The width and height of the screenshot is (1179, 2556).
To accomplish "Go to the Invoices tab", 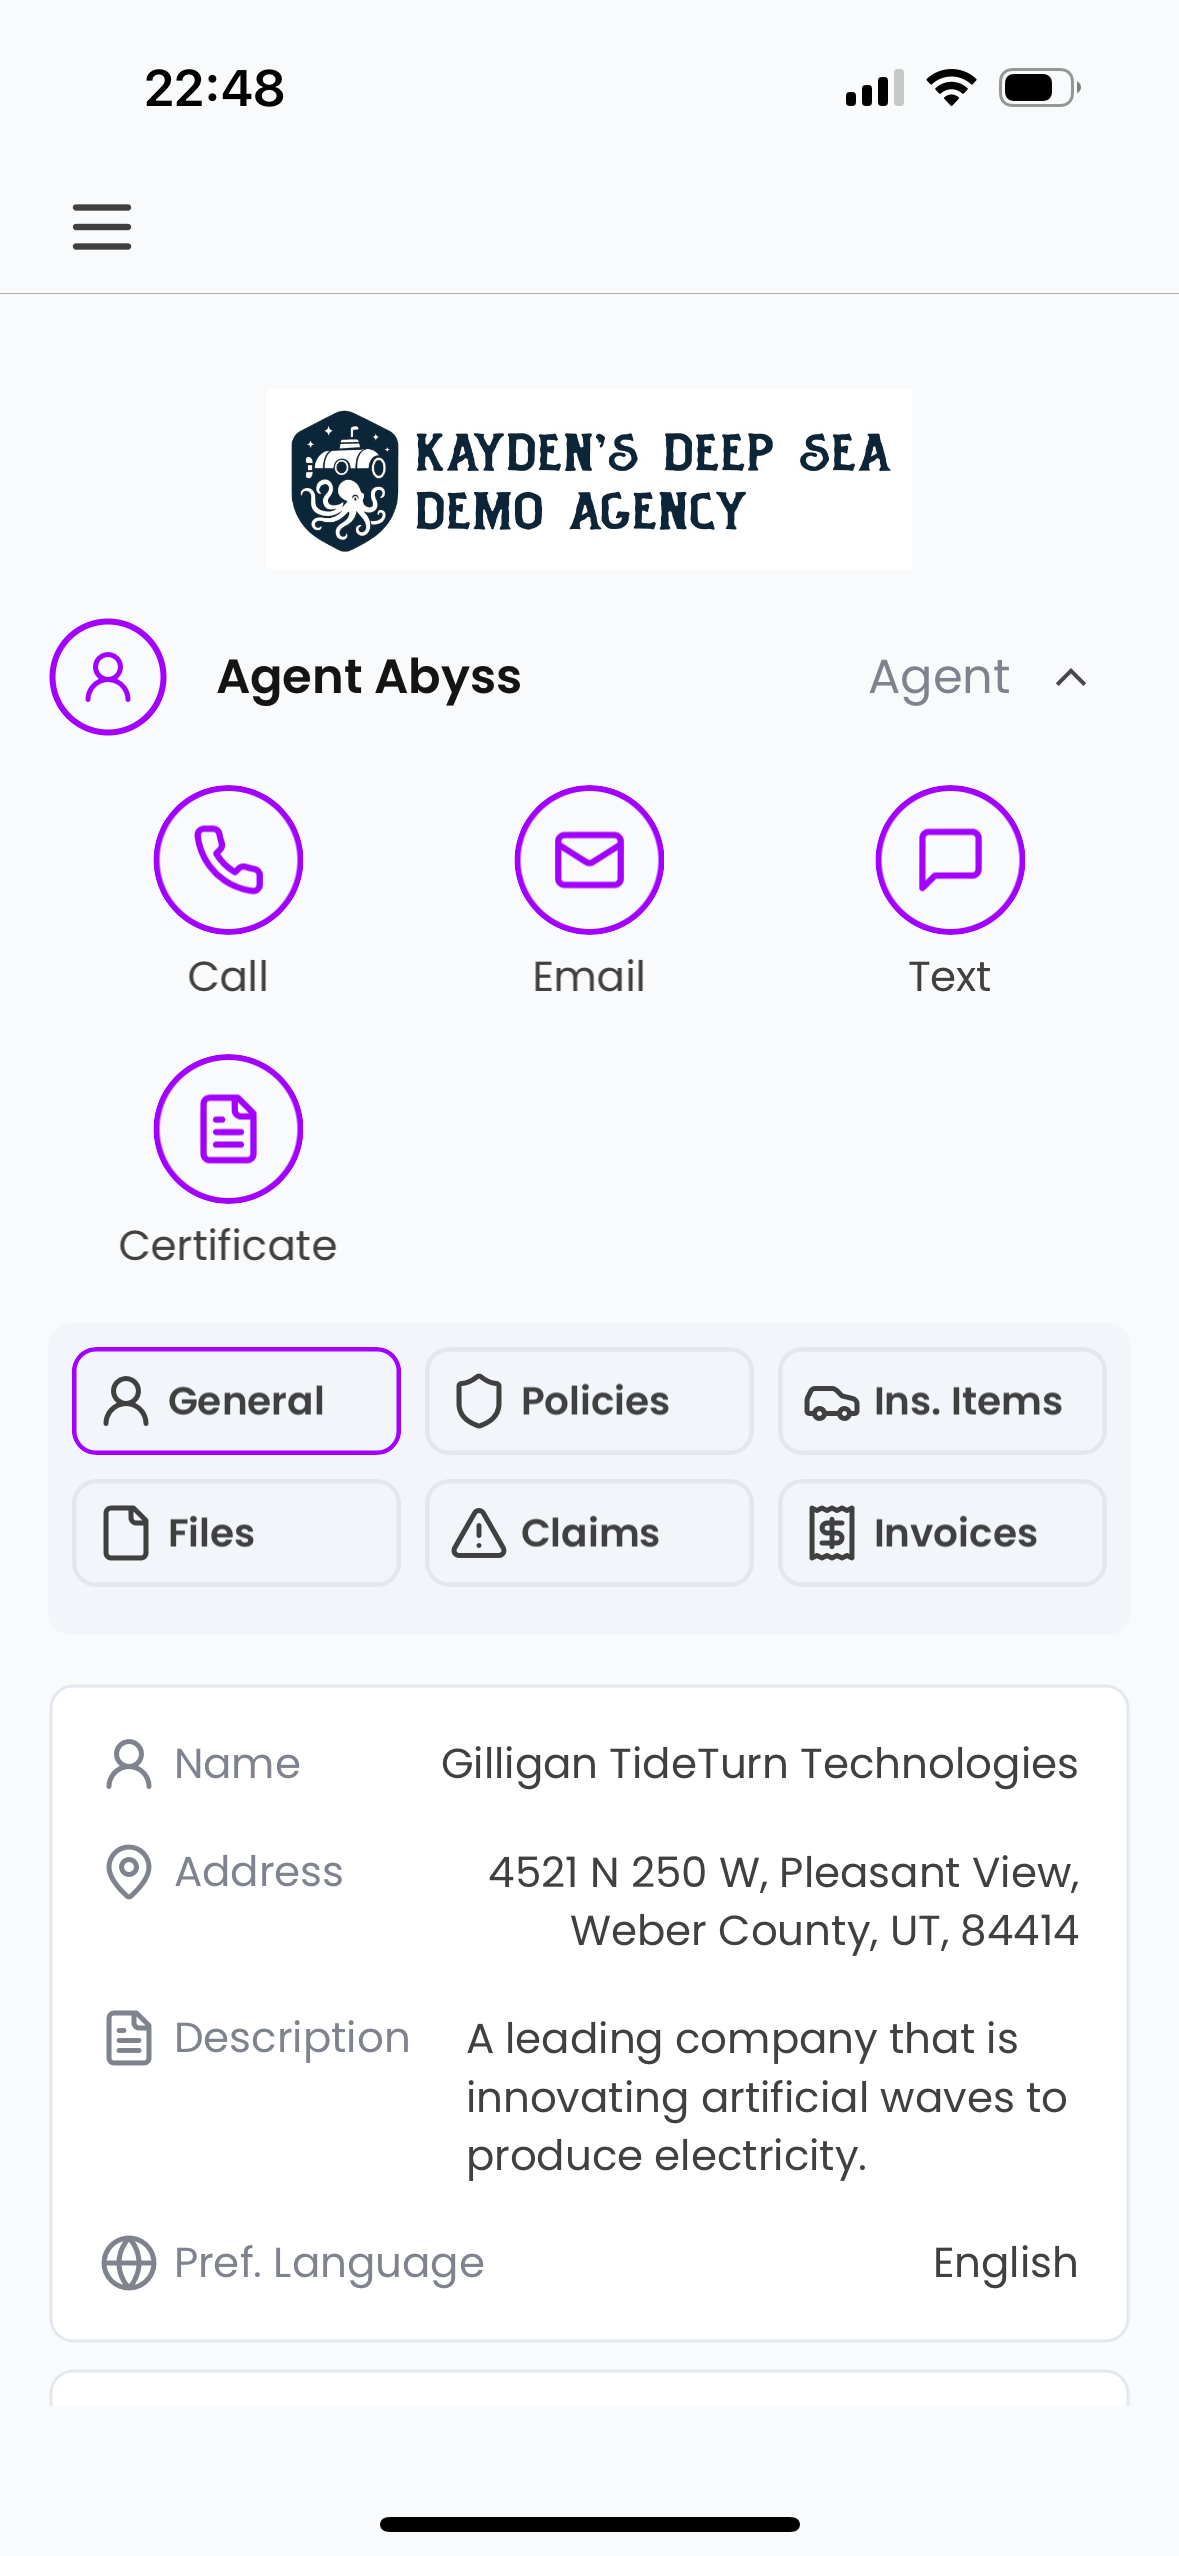I will coord(942,1532).
